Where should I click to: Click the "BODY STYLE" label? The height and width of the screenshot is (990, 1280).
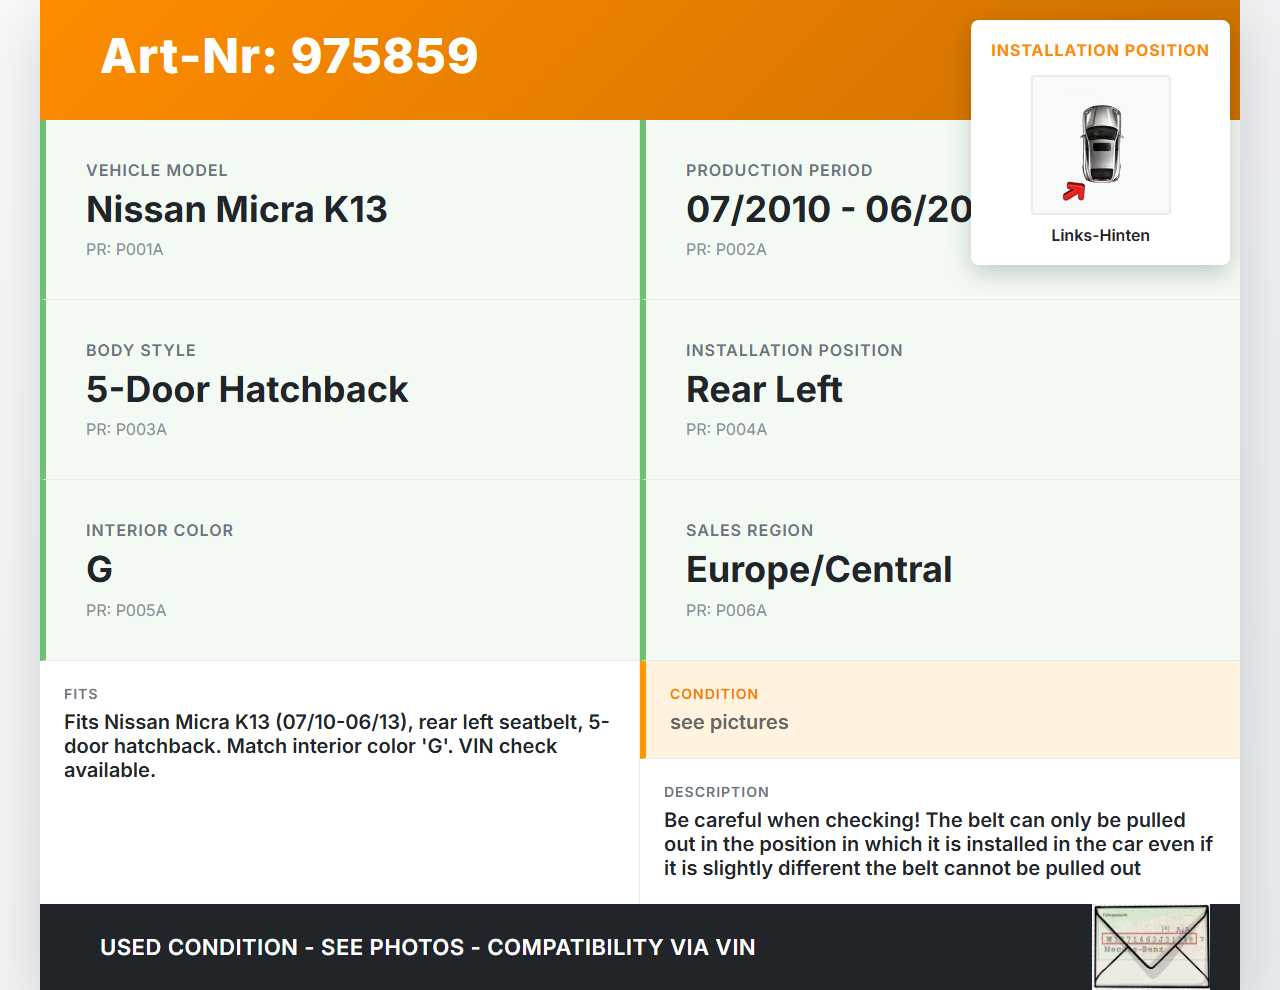click(x=141, y=350)
